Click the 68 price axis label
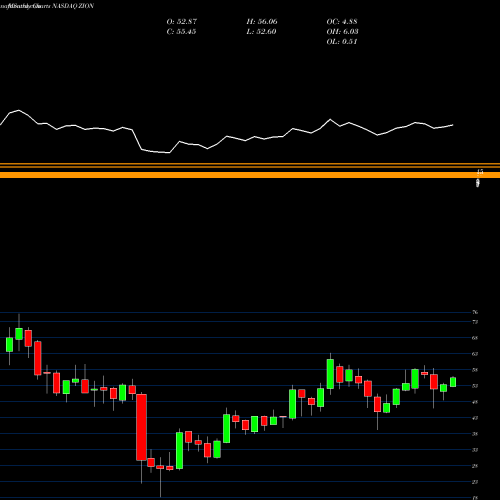 tap(475, 338)
